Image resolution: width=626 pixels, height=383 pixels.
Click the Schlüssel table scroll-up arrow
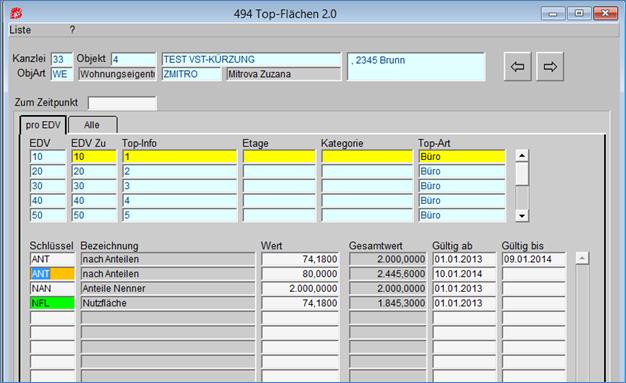(x=582, y=258)
